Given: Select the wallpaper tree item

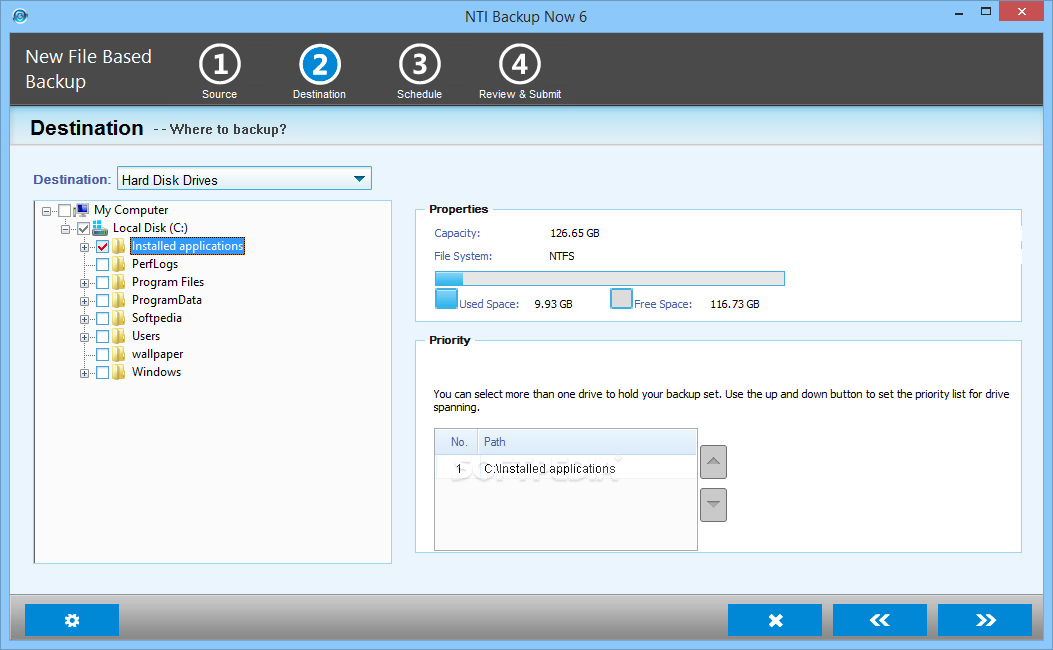Looking at the screenshot, I should coord(157,354).
